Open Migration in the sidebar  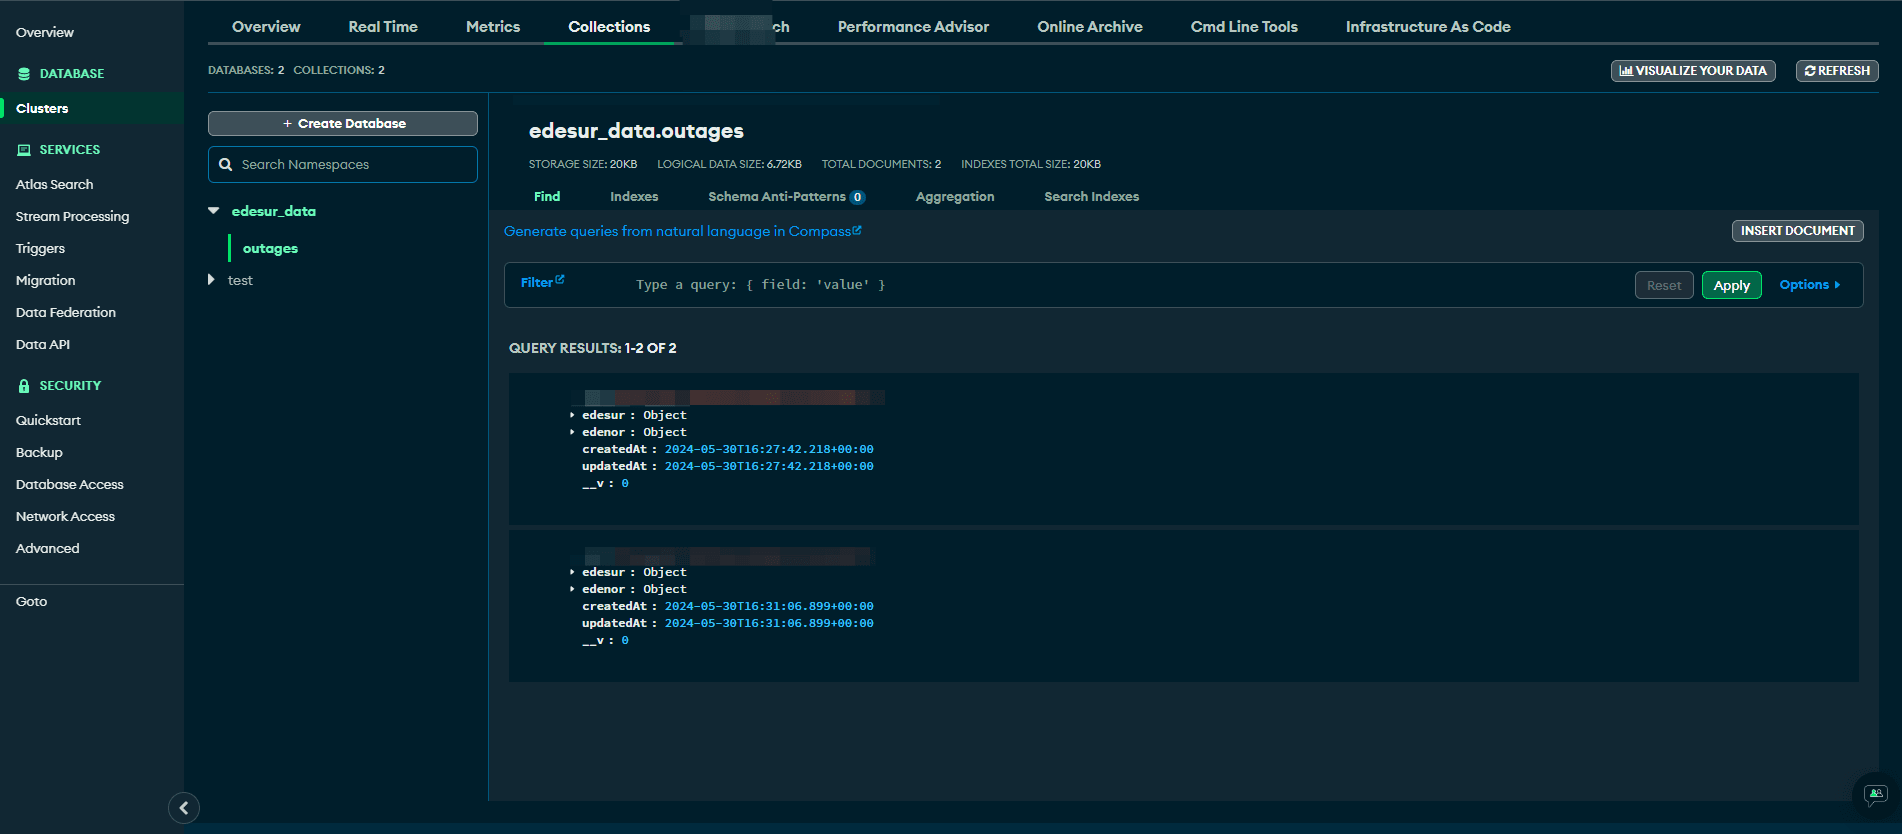[46, 281]
